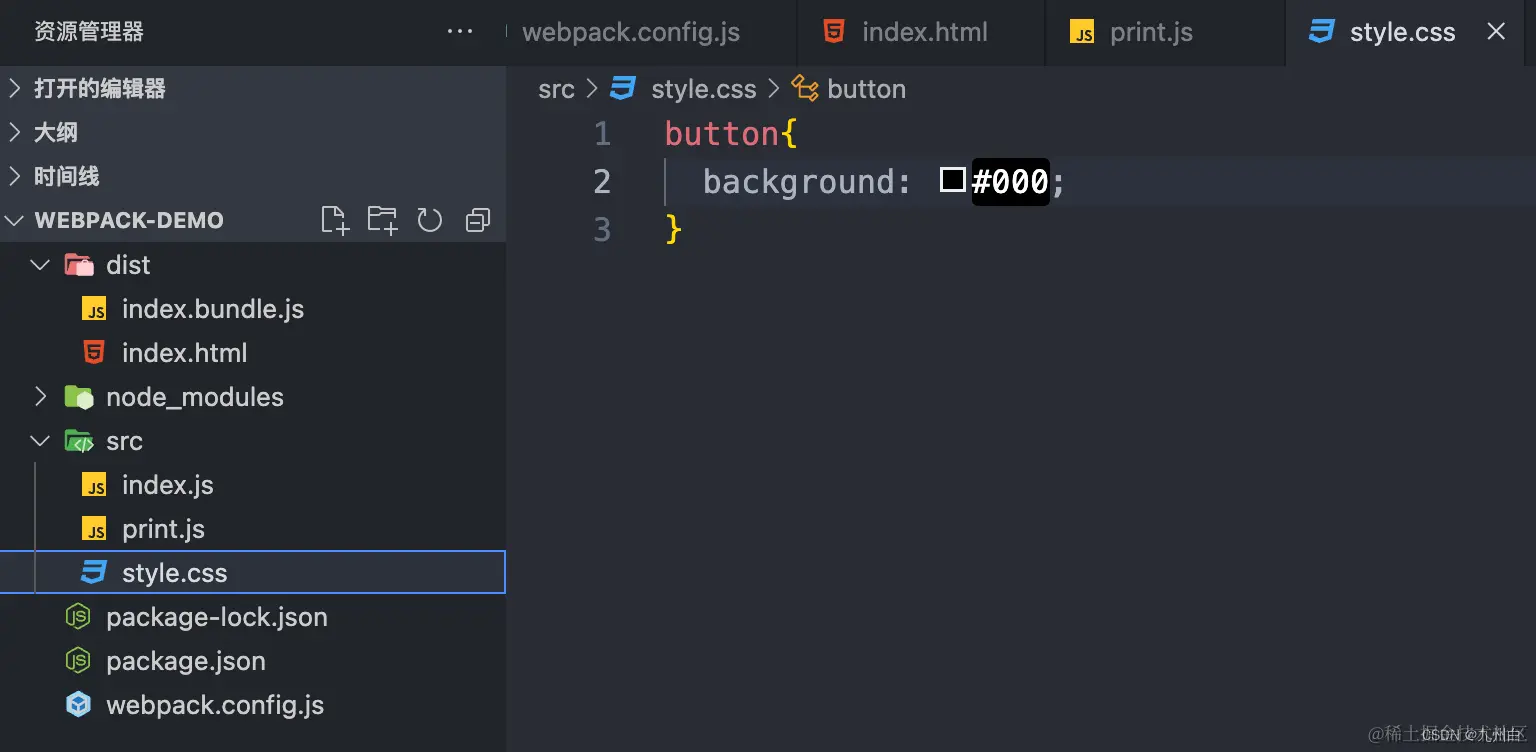Click the Node icon beside package-lock.json

pyautogui.click(x=78, y=617)
